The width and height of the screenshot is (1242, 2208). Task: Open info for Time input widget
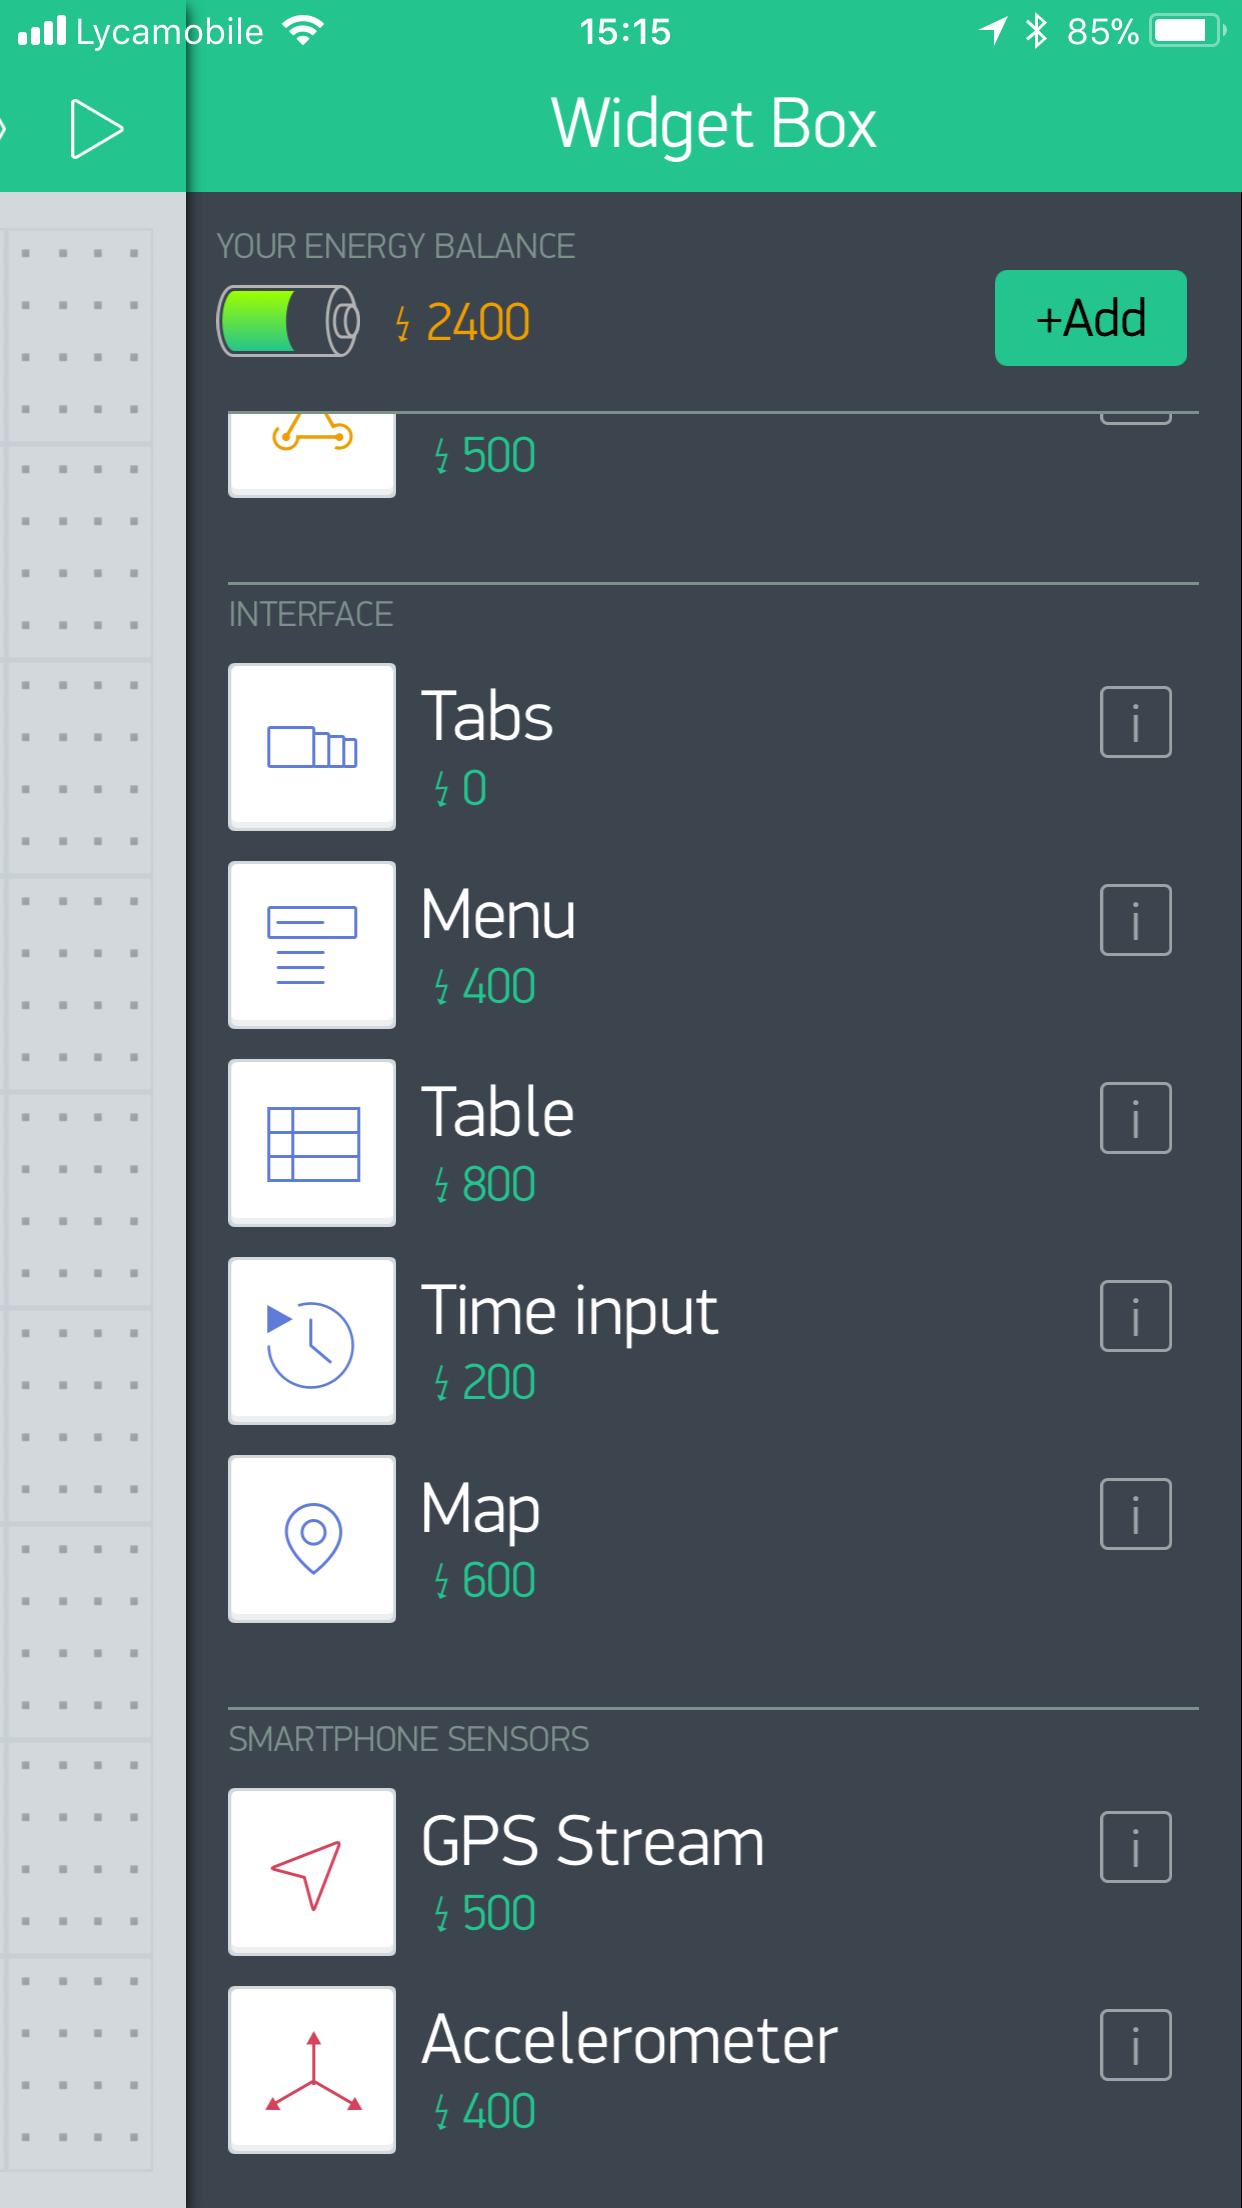tap(1135, 1316)
